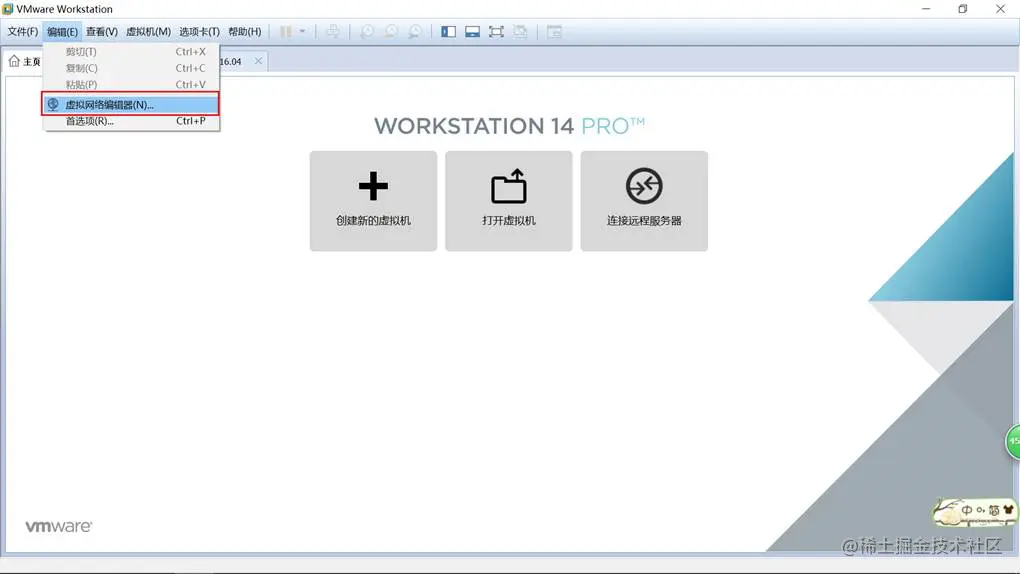Close the 编辑(E) menu in menu bar

tap(62, 31)
